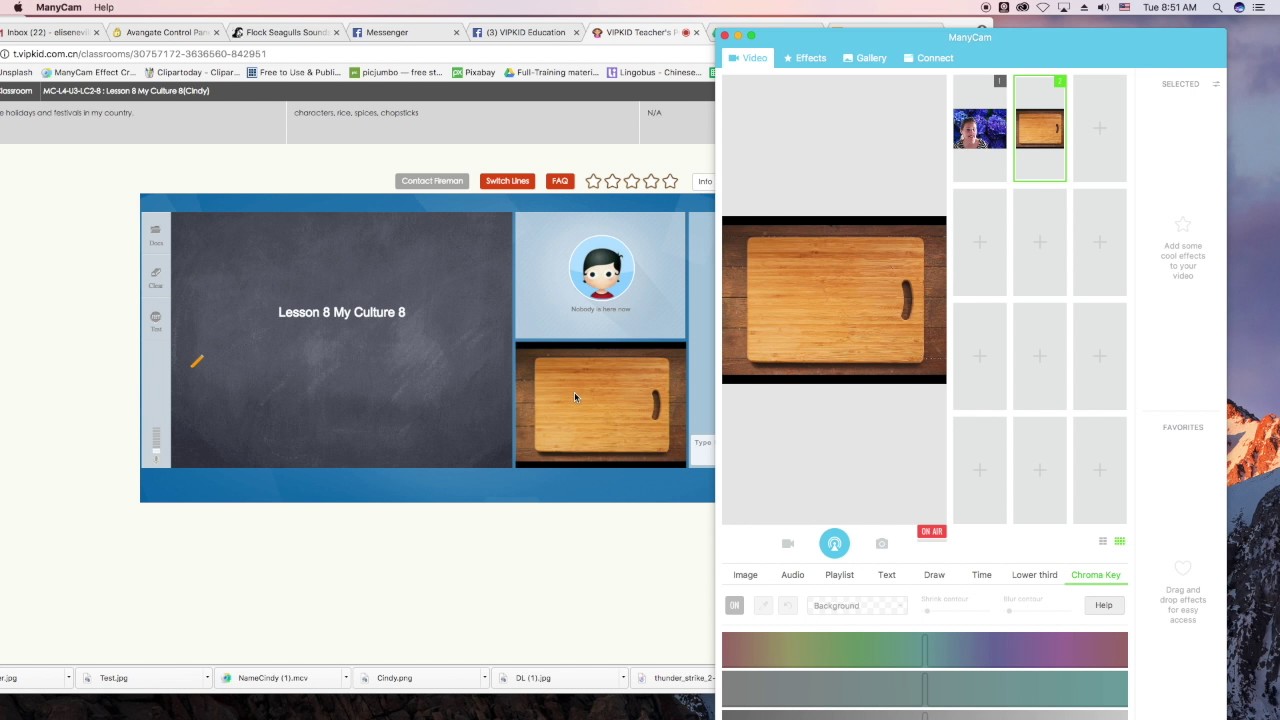Click the red FAQ button
The width and height of the screenshot is (1280, 720).
pyautogui.click(x=559, y=181)
